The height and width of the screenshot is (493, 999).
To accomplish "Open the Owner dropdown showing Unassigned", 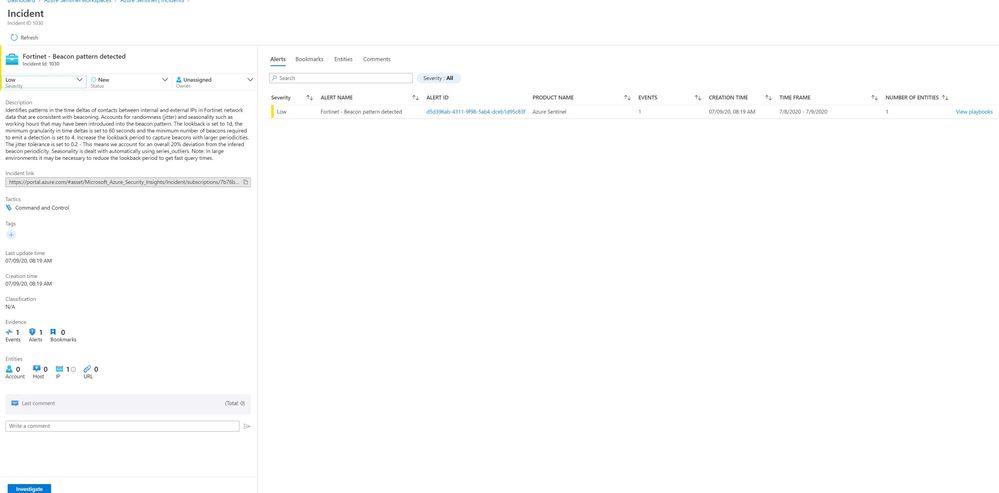I will click(x=214, y=81).
